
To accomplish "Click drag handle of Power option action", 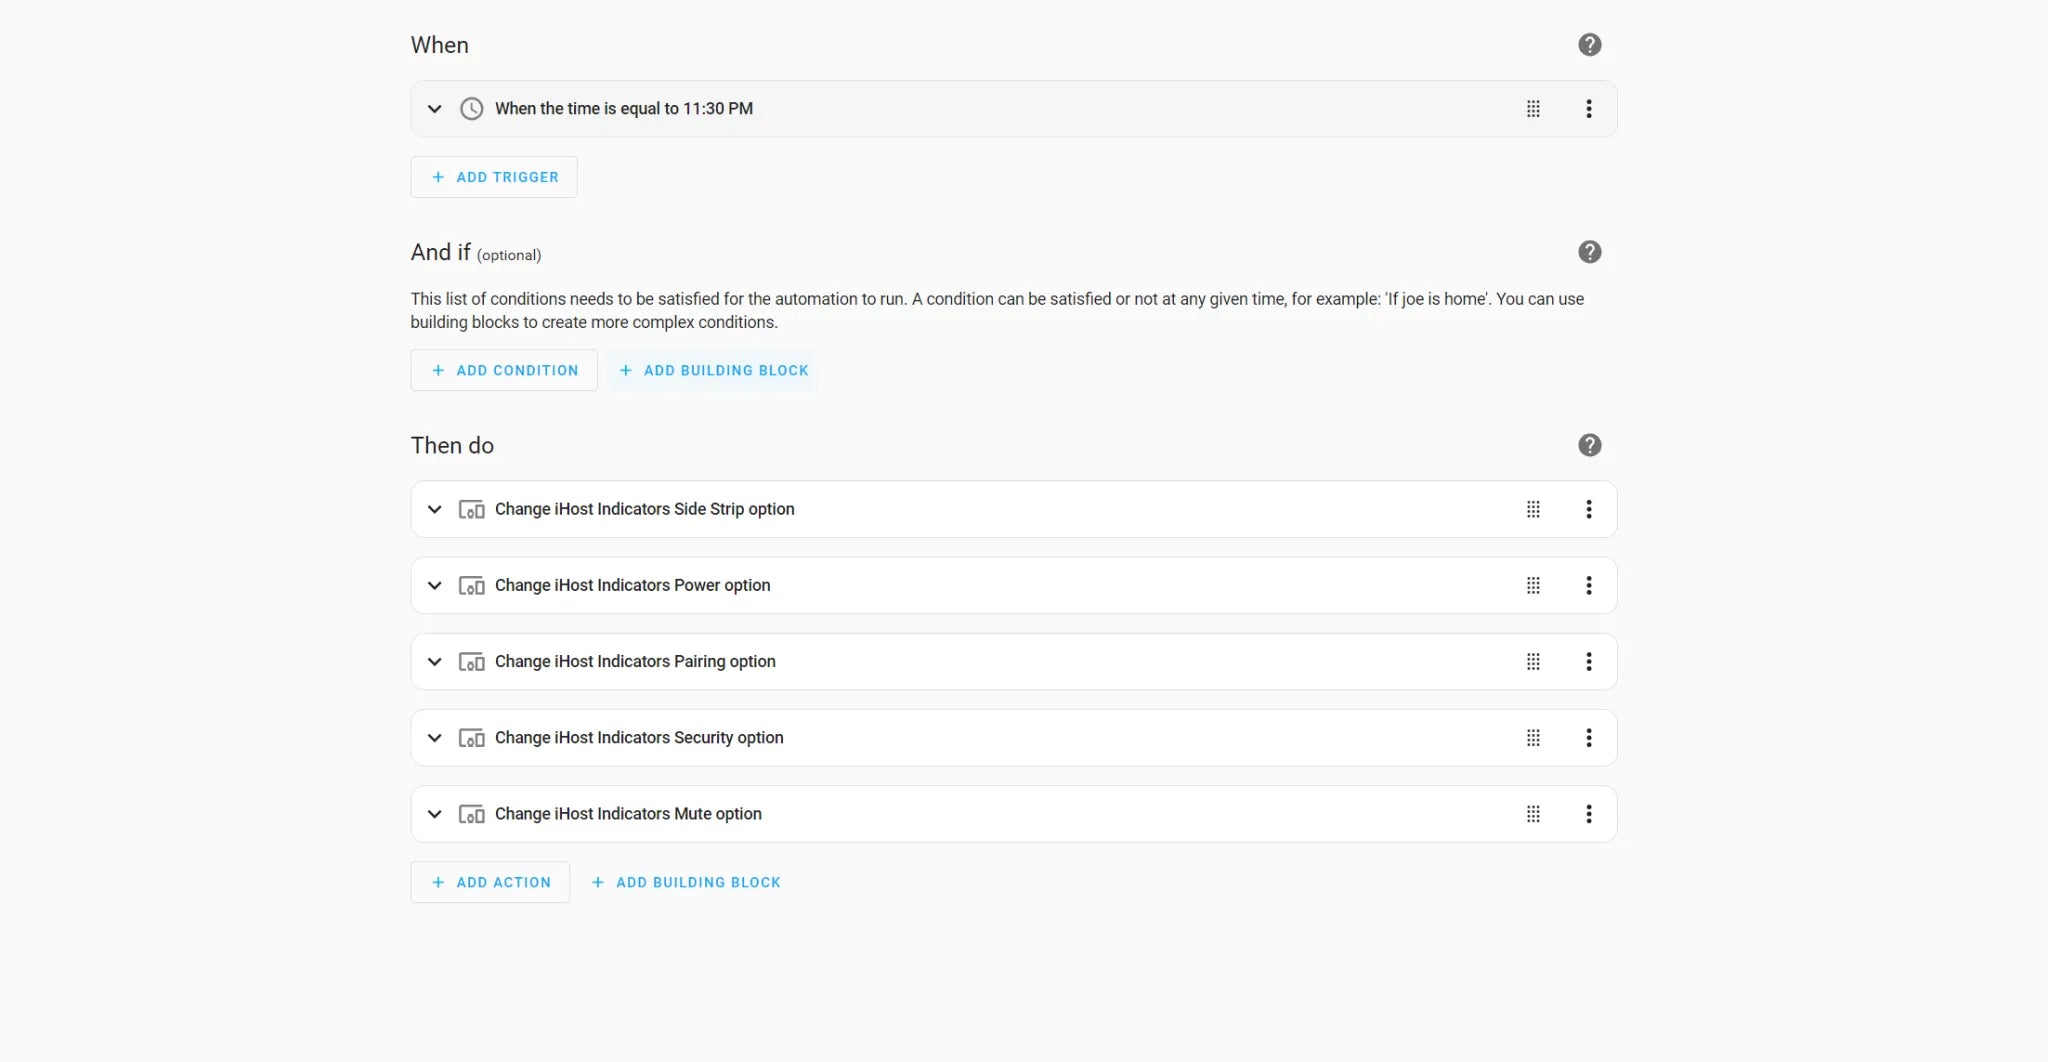I will coord(1533,585).
